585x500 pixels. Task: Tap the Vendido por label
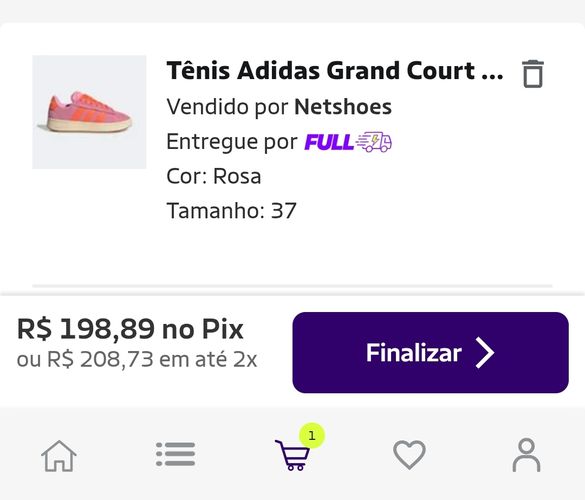(227, 107)
